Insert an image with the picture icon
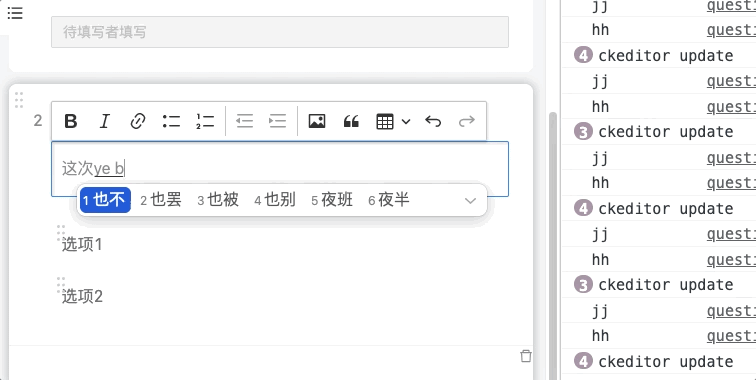The width and height of the screenshot is (756, 380). [317, 121]
